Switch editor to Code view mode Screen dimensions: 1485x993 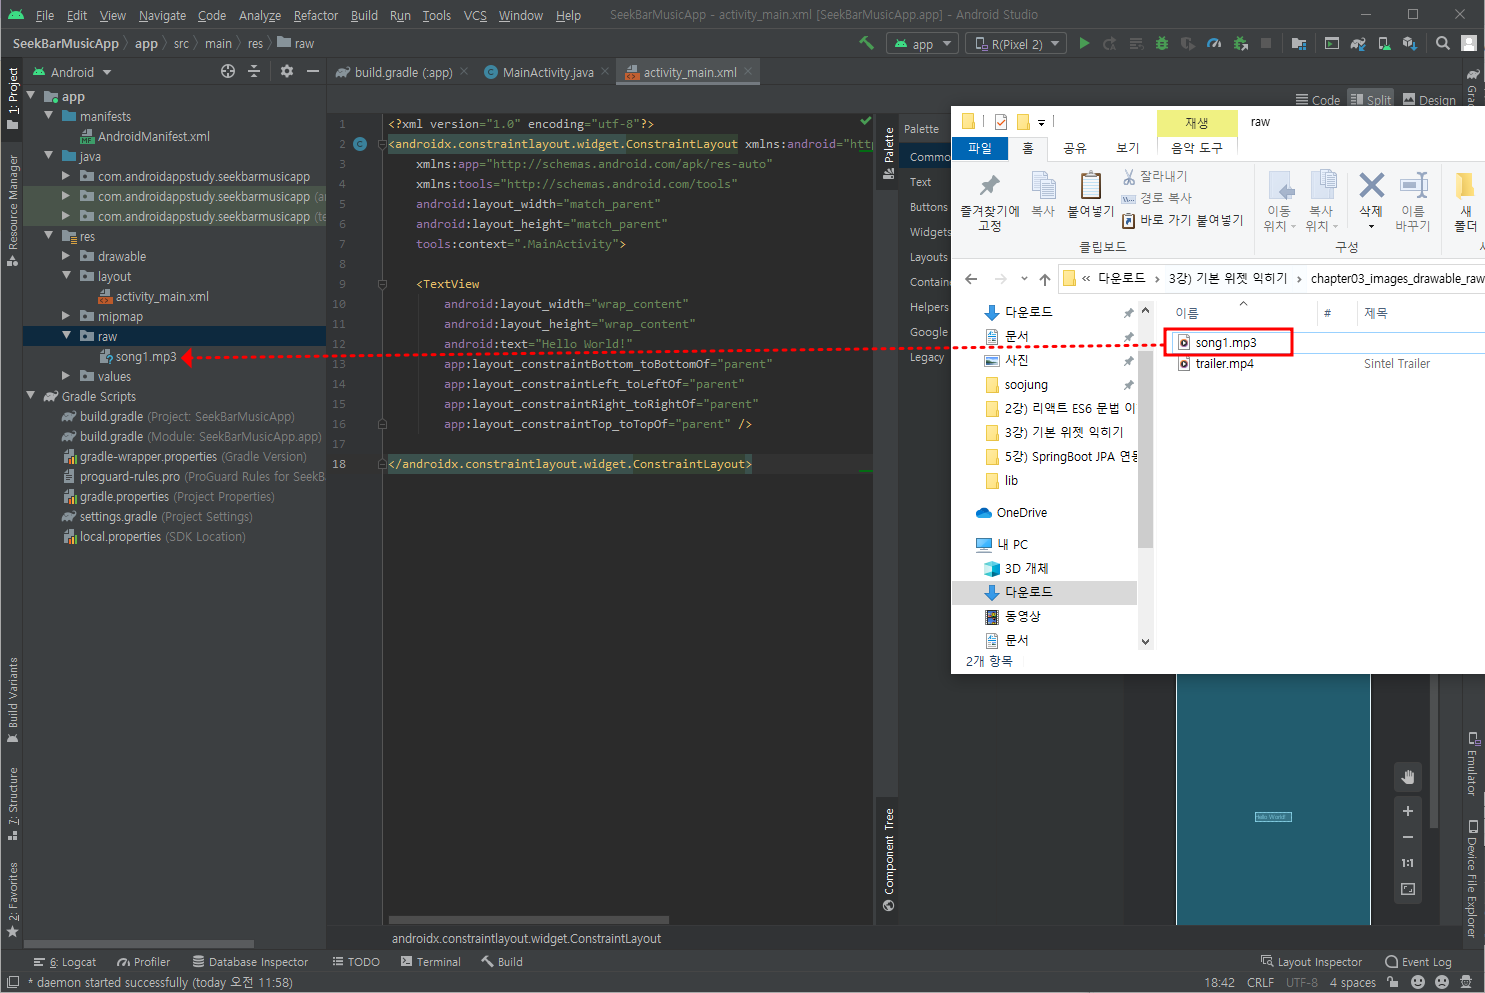point(1318,100)
